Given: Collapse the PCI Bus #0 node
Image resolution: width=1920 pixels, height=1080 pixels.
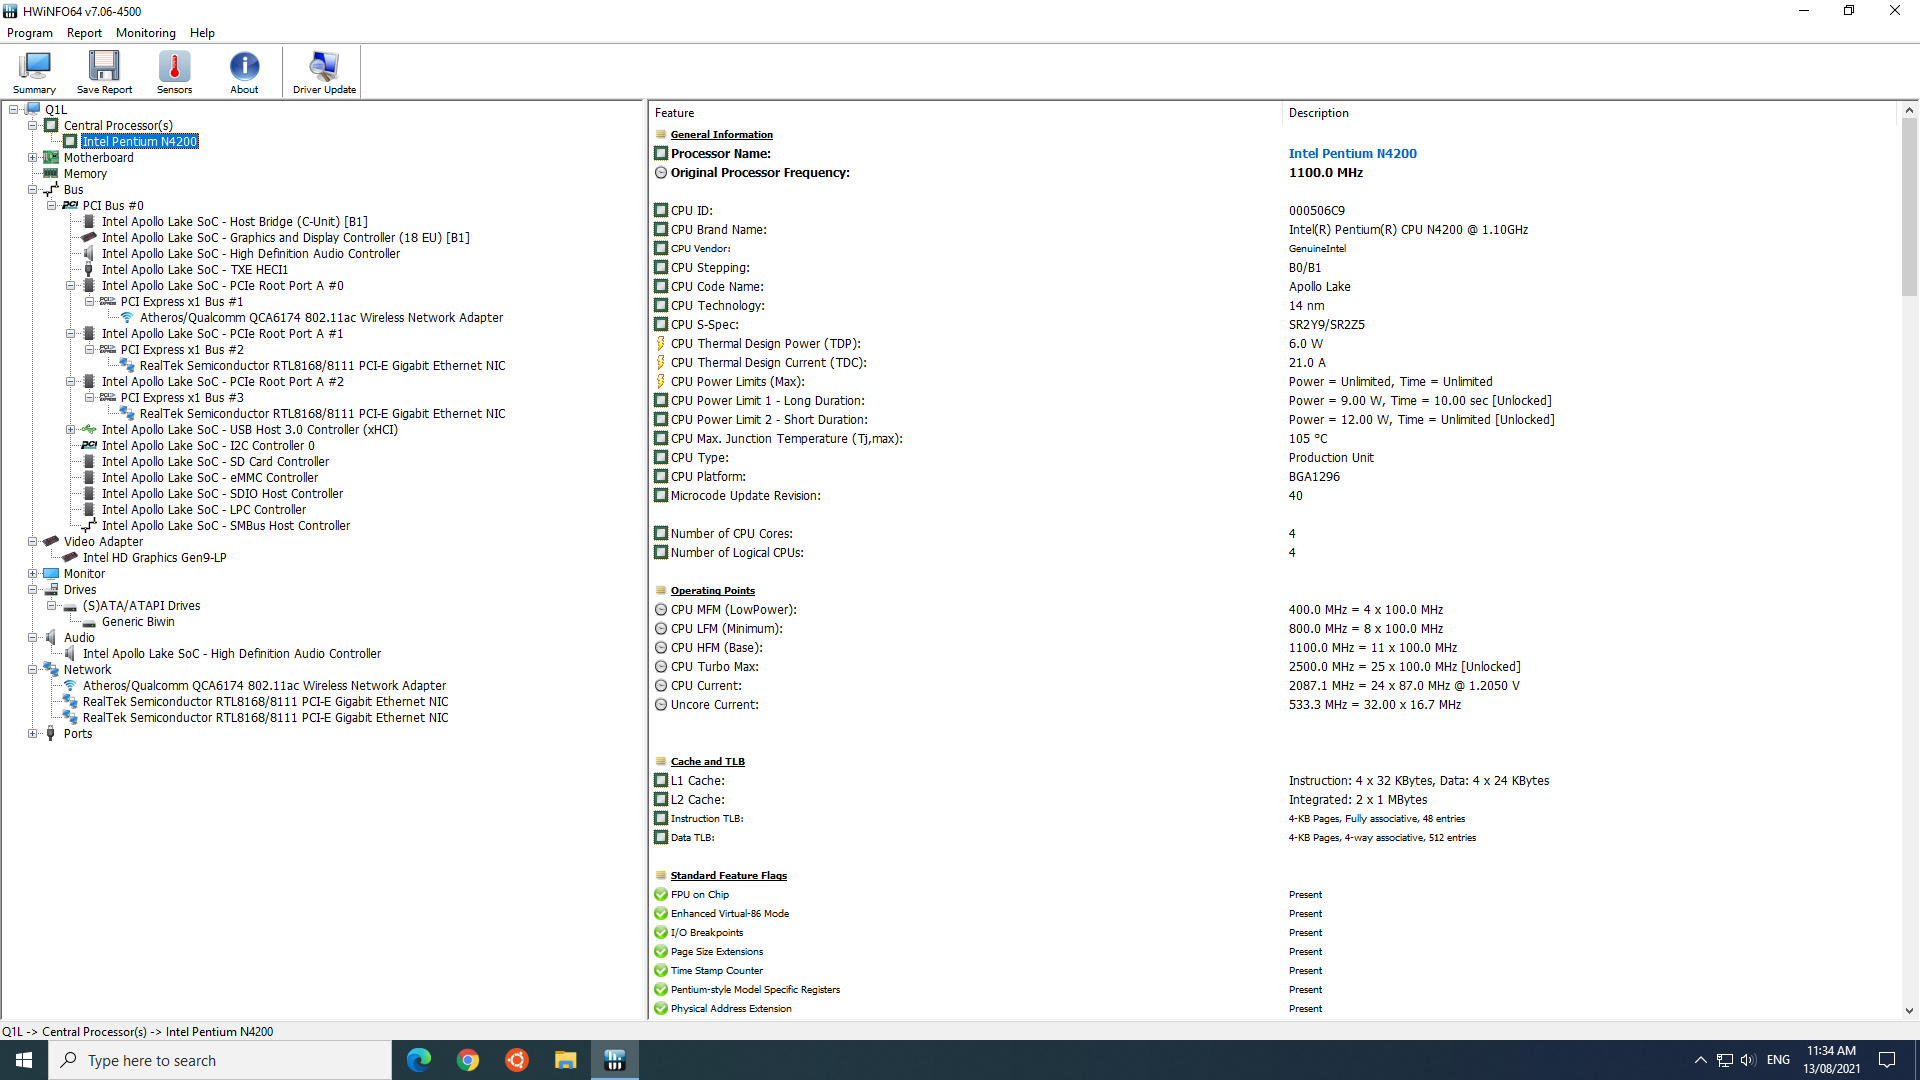Looking at the screenshot, I should pyautogui.click(x=52, y=206).
